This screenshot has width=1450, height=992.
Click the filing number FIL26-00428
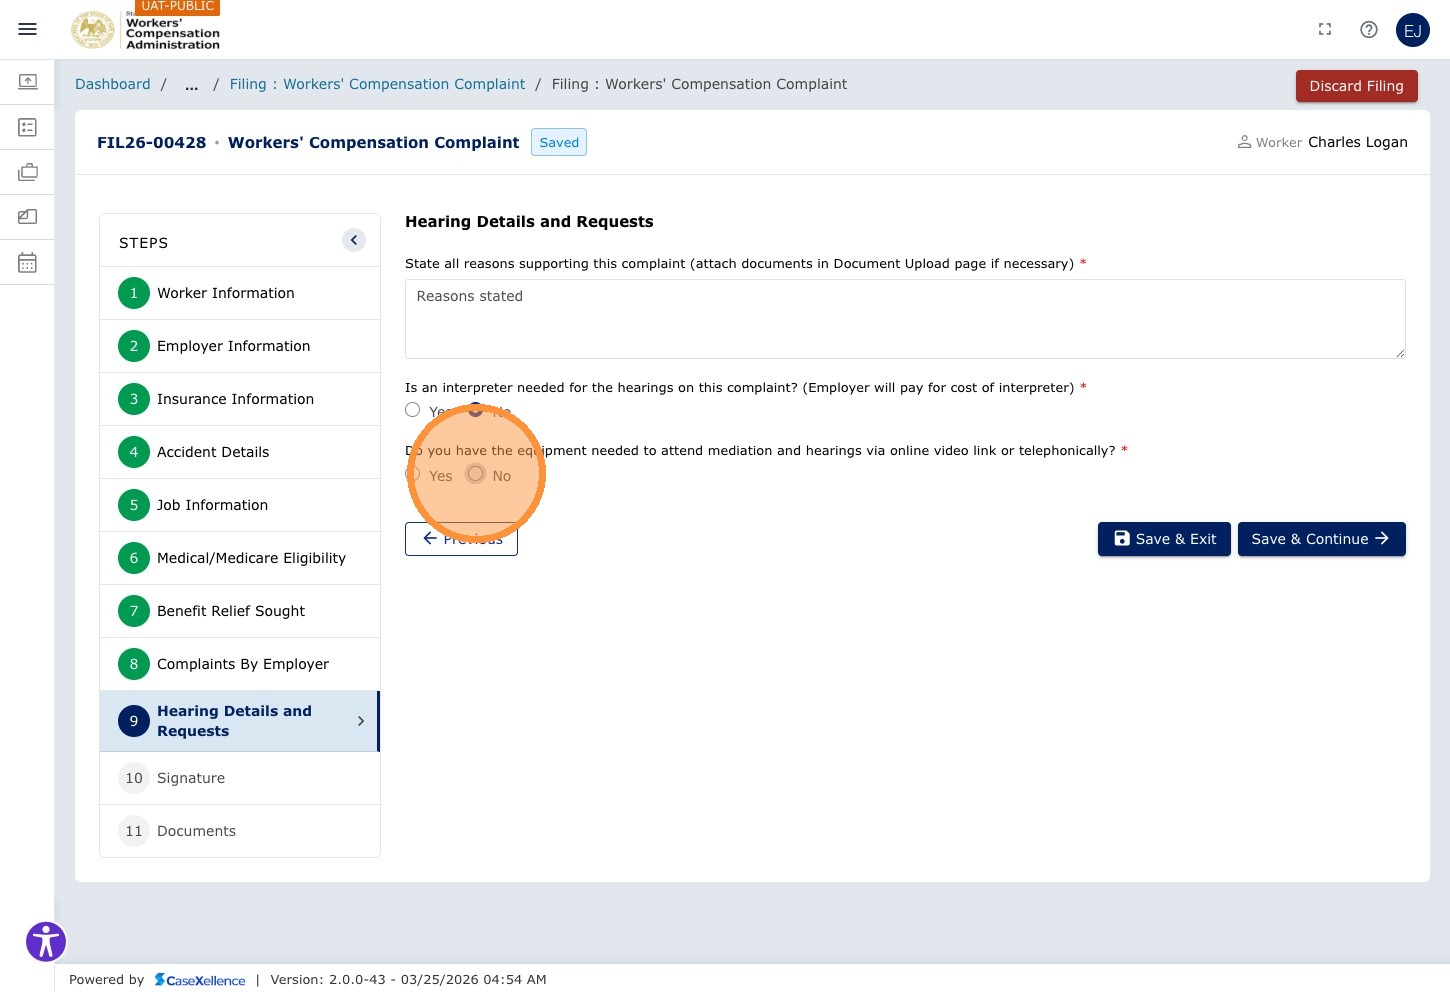(x=151, y=142)
